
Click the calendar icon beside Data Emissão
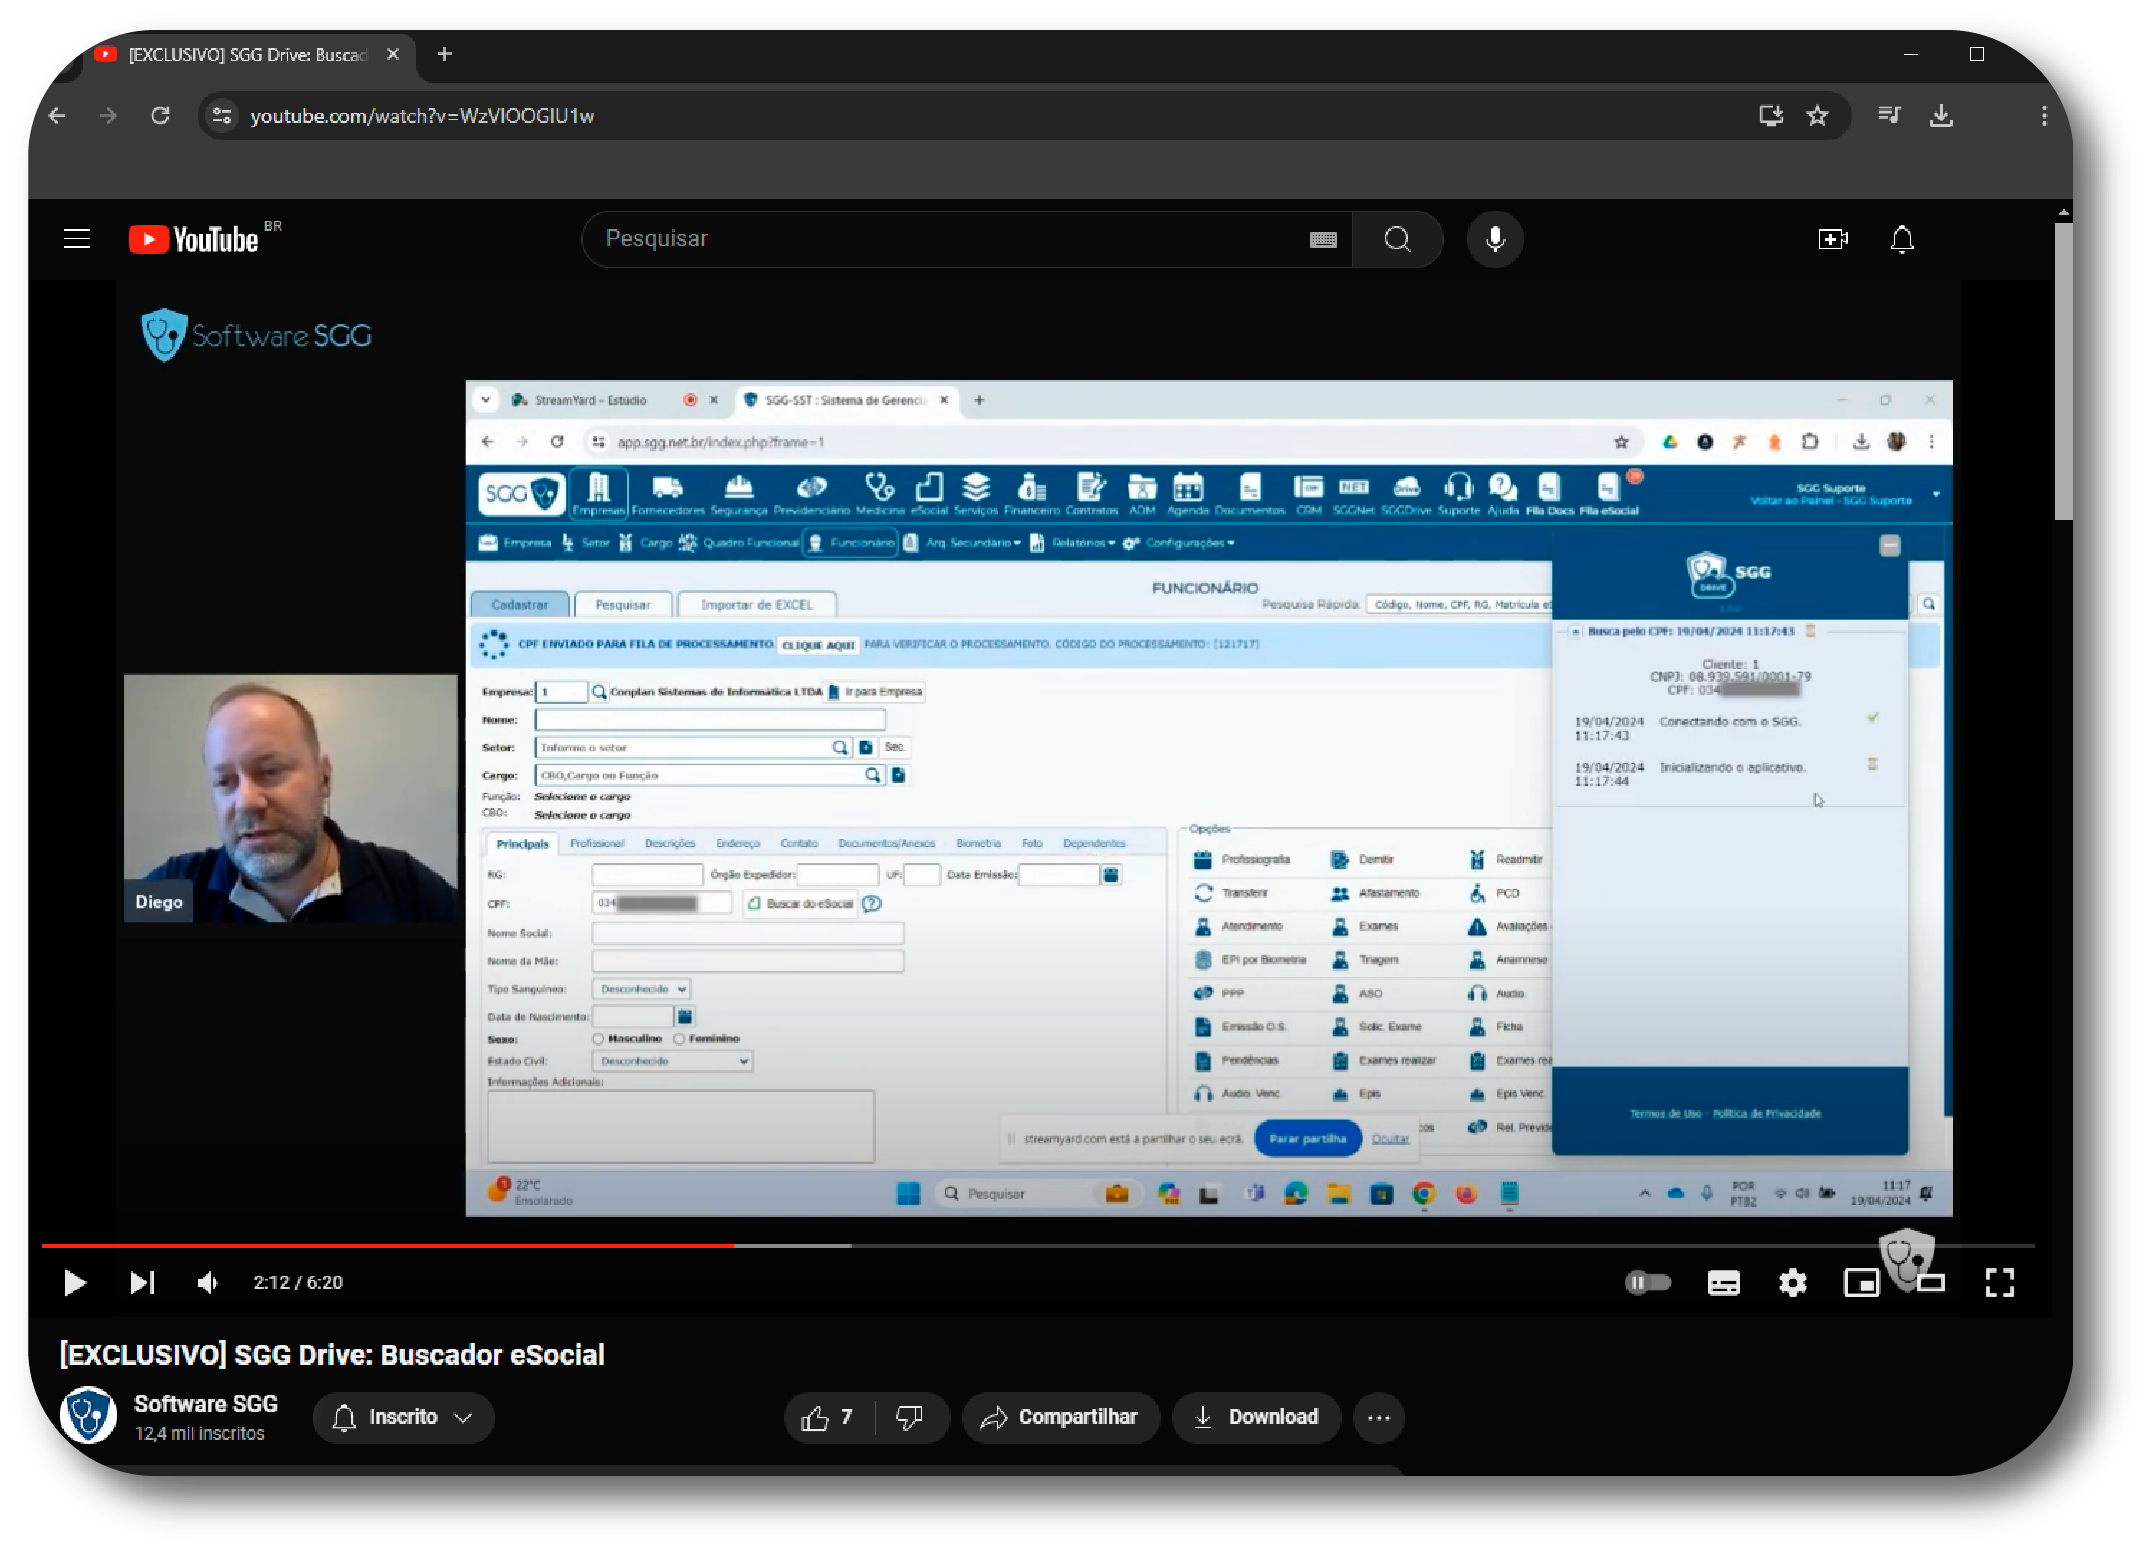[1111, 875]
